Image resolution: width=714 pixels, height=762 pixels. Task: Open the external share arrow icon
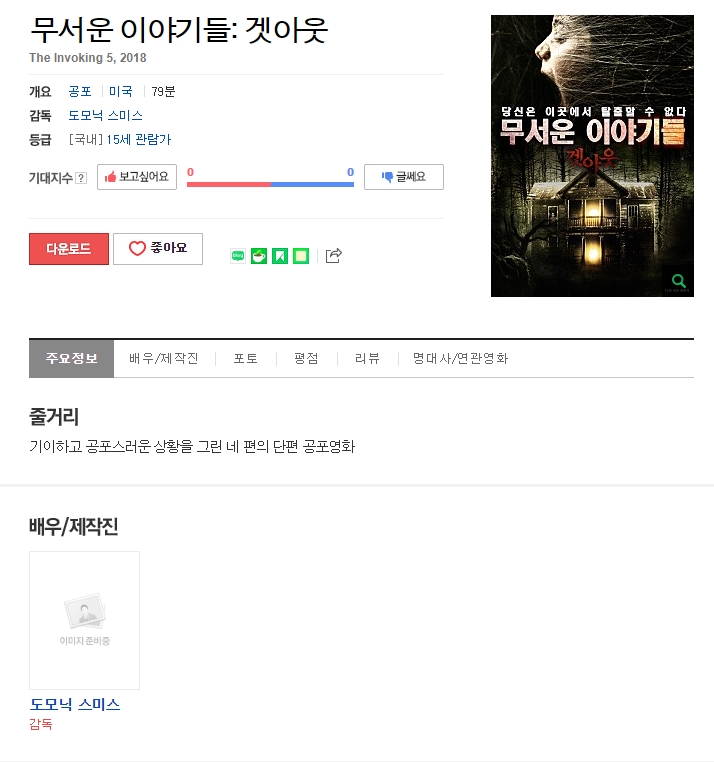coord(333,256)
